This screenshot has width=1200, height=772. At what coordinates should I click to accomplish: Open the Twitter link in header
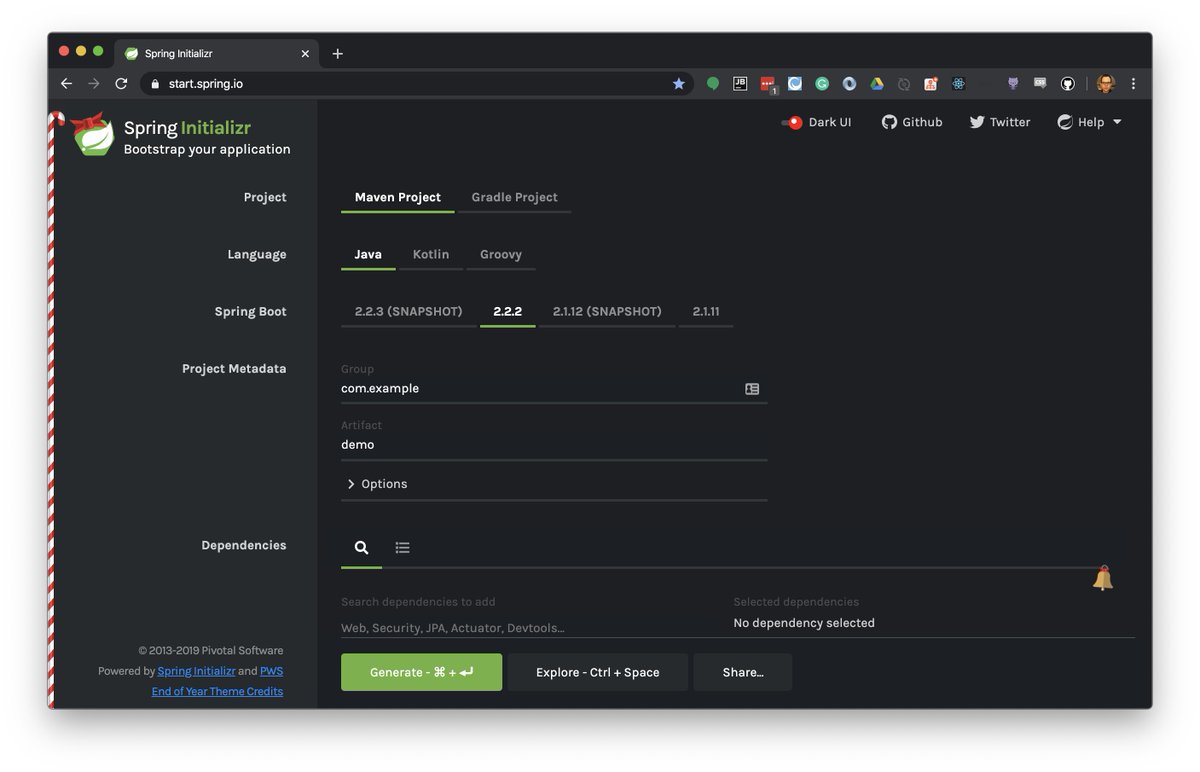1000,122
